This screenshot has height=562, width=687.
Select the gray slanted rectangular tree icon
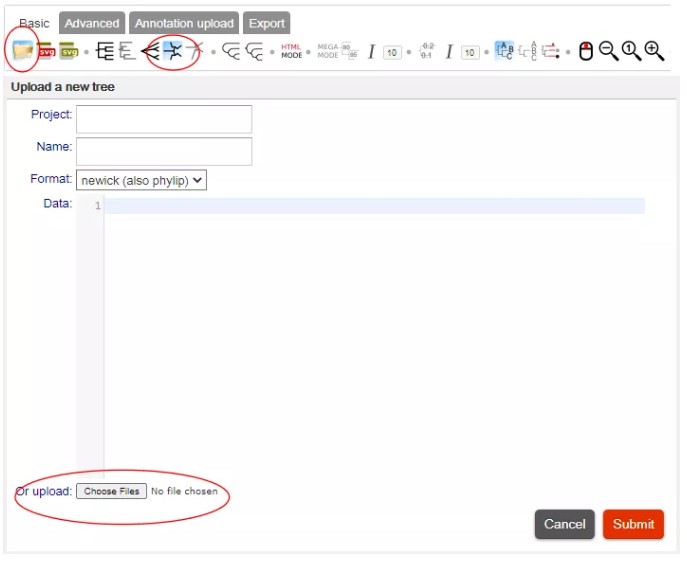[x=127, y=51]
